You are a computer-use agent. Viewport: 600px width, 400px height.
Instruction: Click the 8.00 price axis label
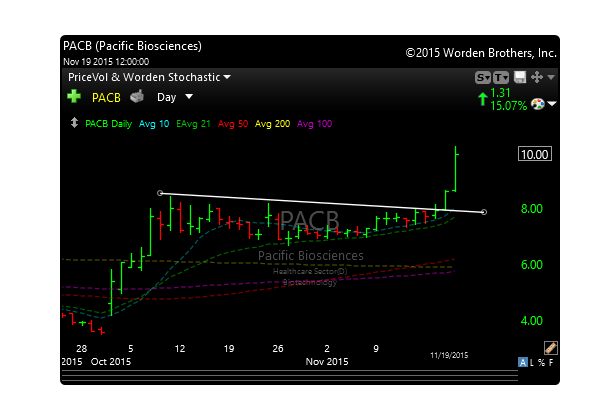532,209
